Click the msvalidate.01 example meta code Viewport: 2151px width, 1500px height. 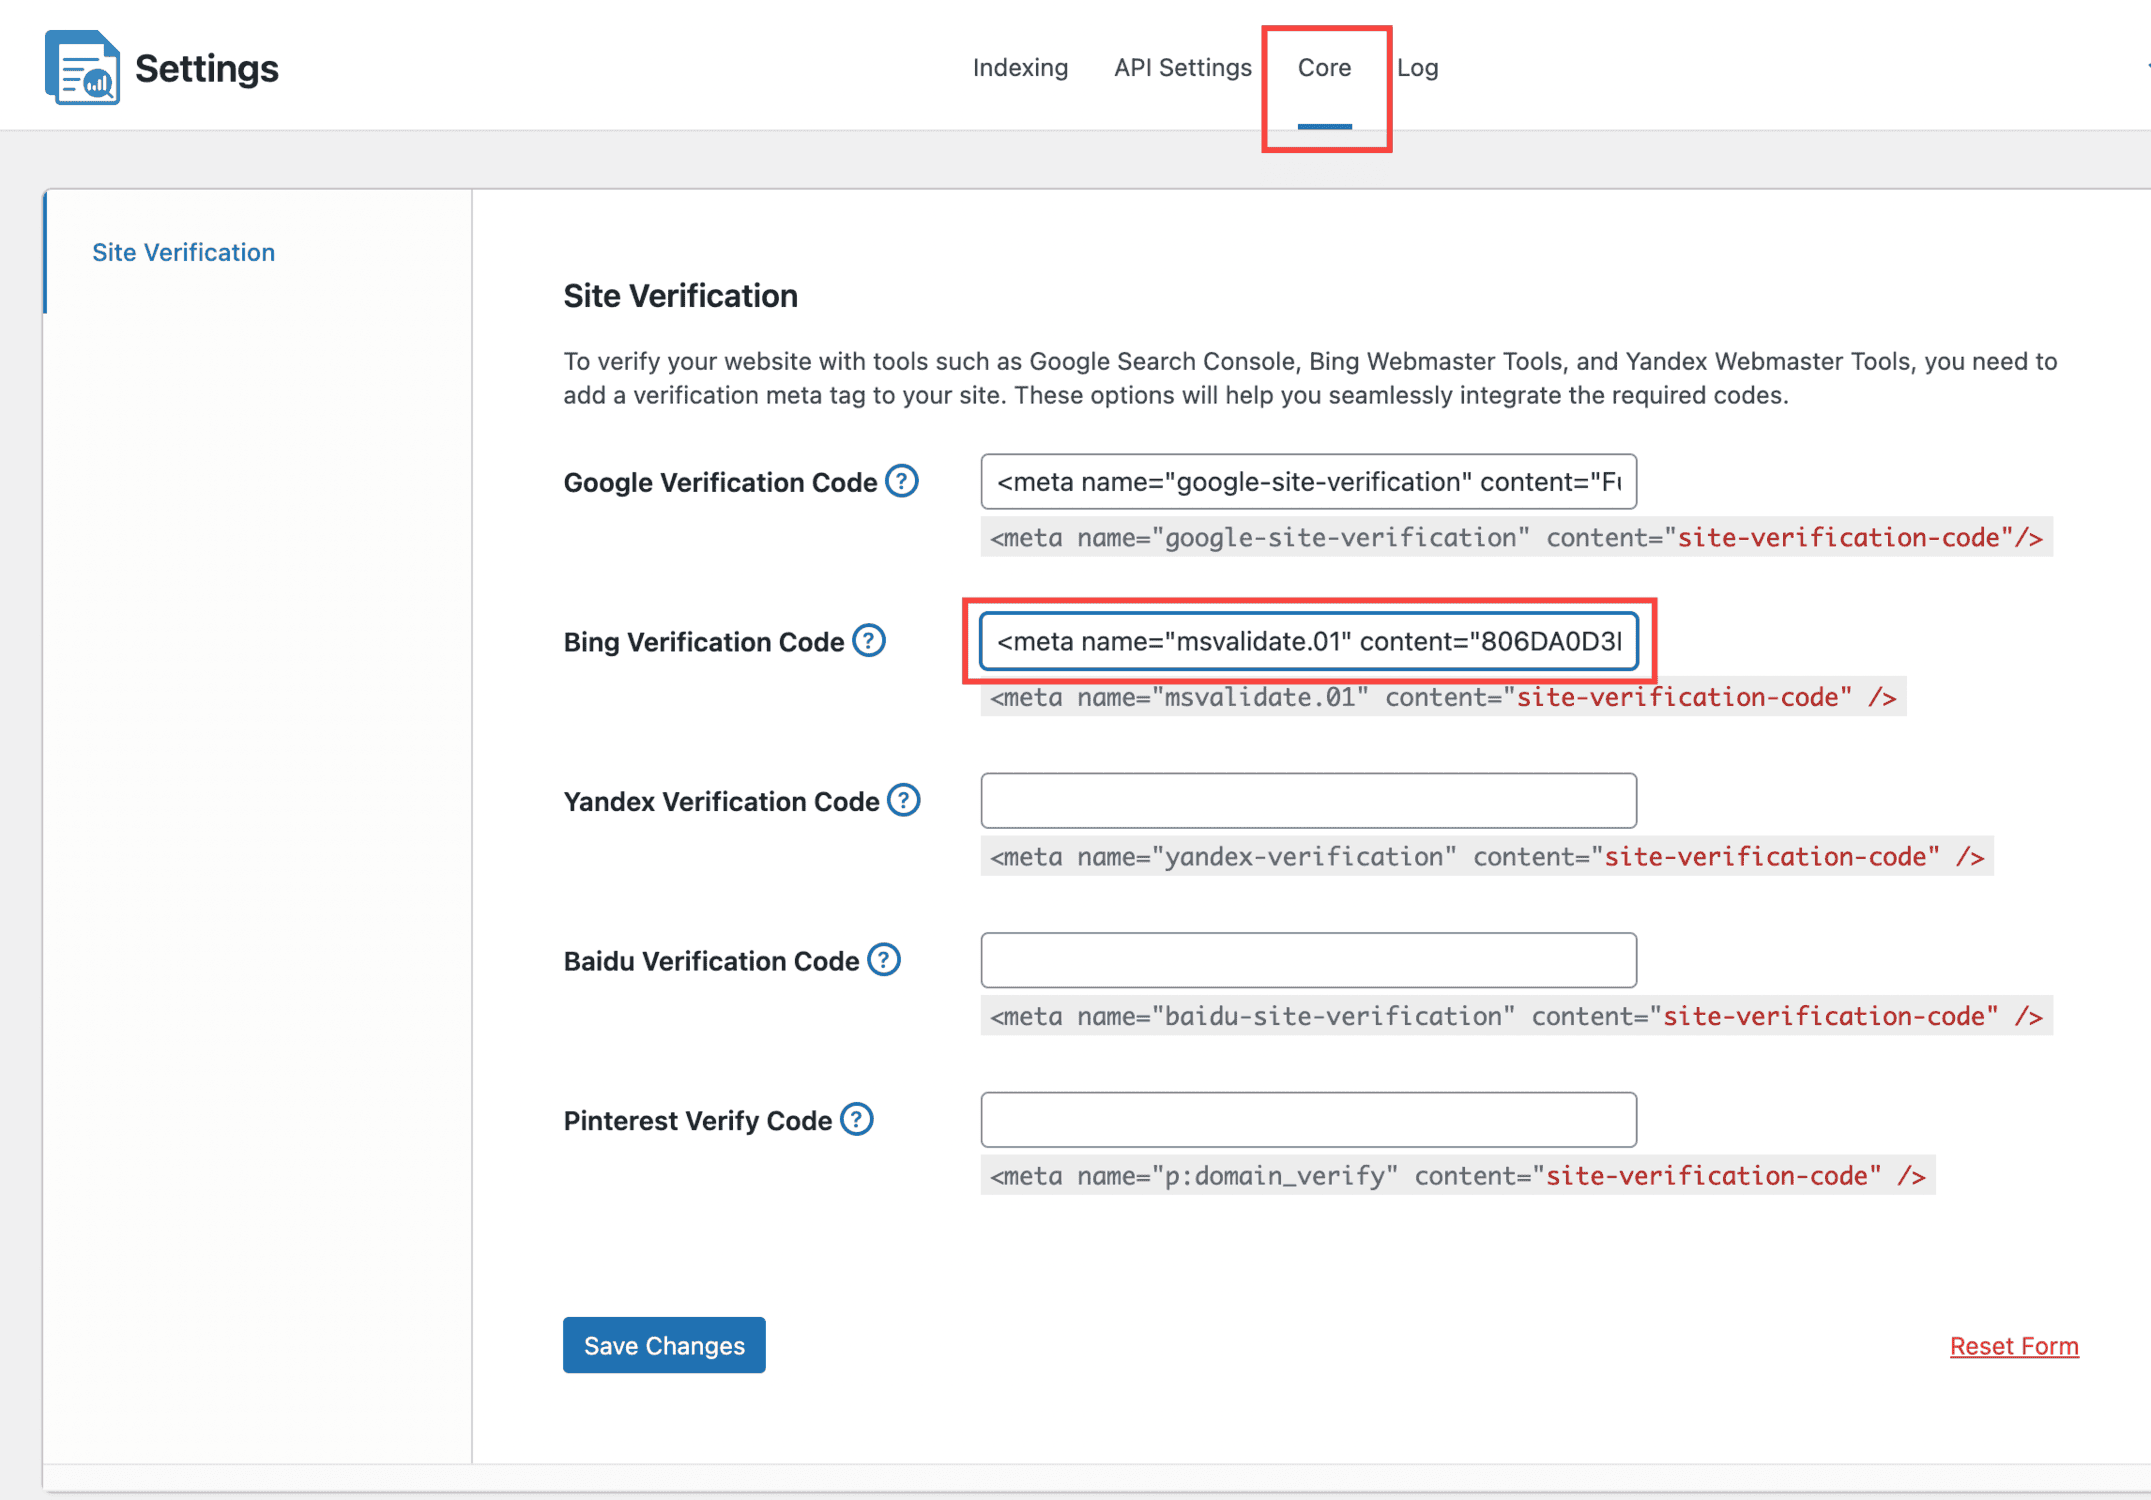click(x=1443, y=696)
